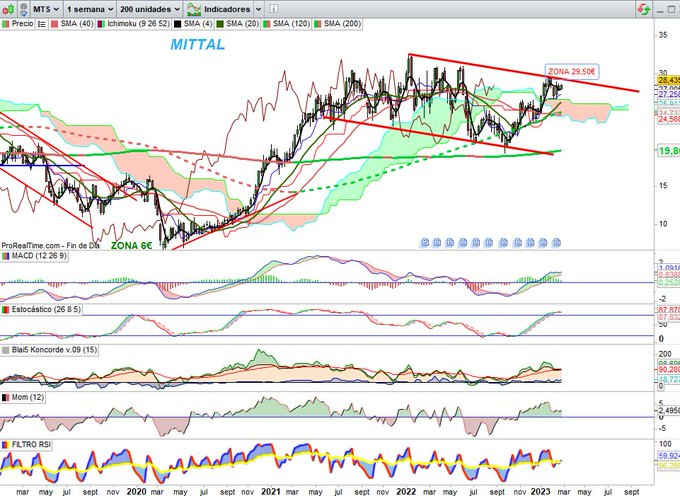Open the Precio legend label
This screenshot has height=496, width=680.
22,24
